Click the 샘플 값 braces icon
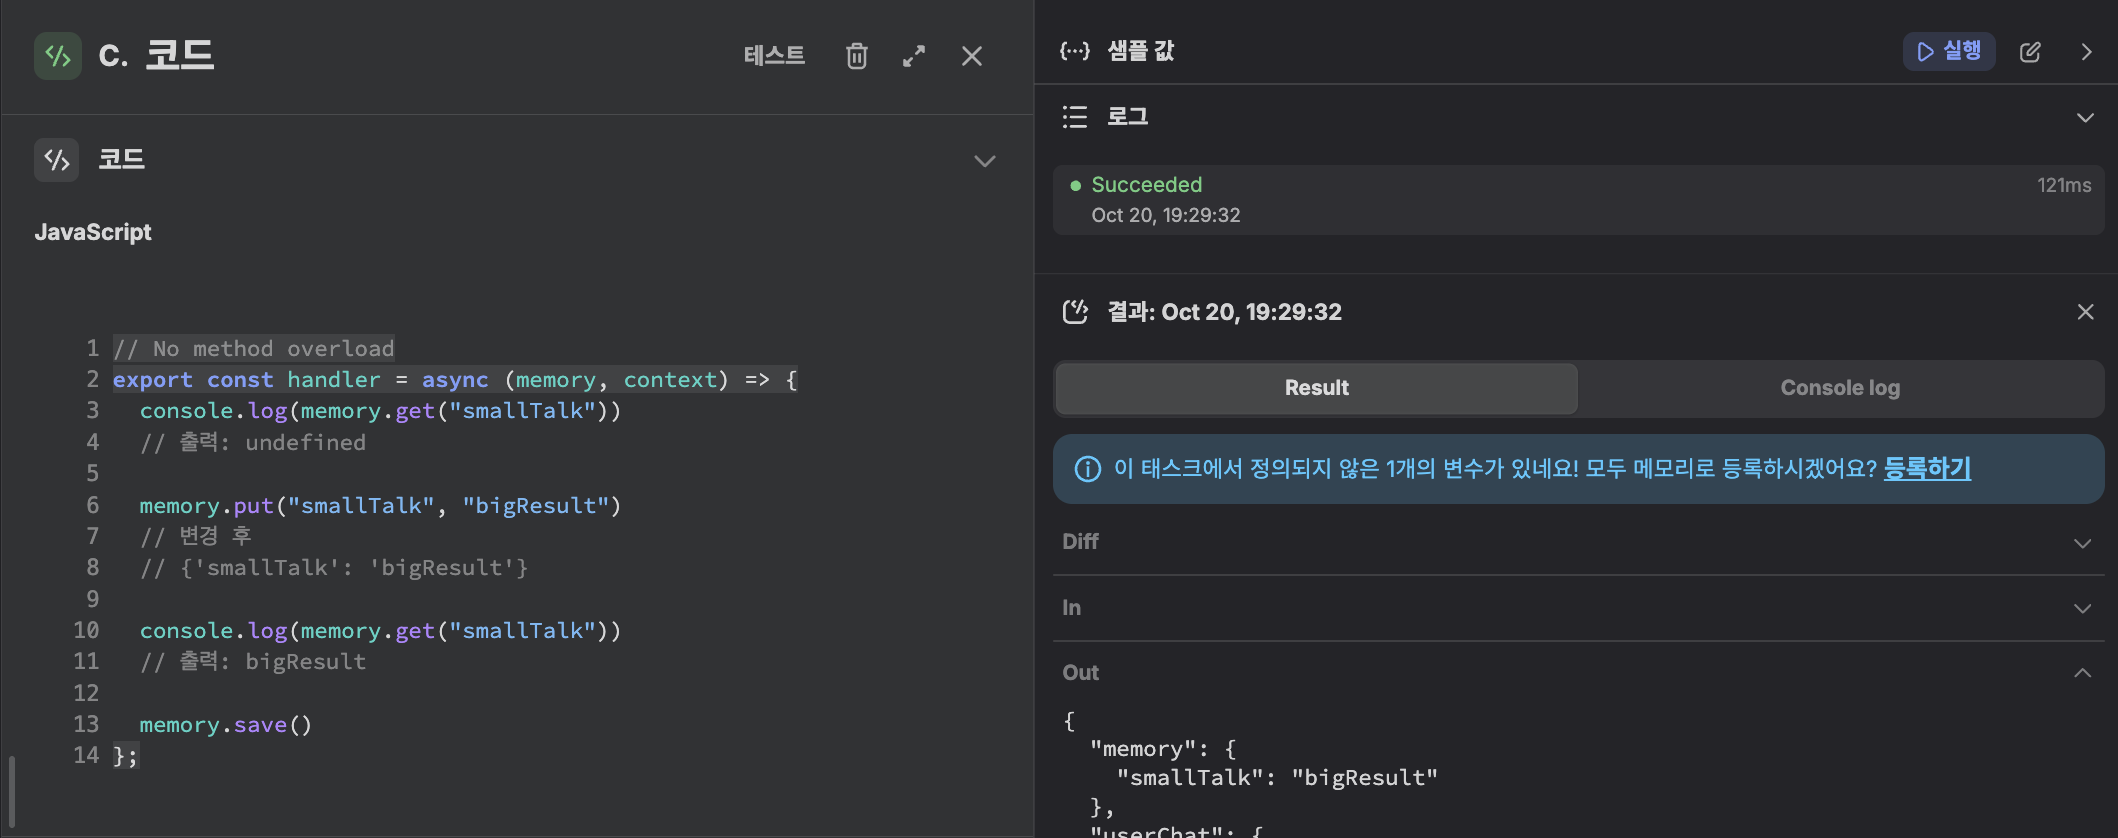 [x=1075, y=52]
